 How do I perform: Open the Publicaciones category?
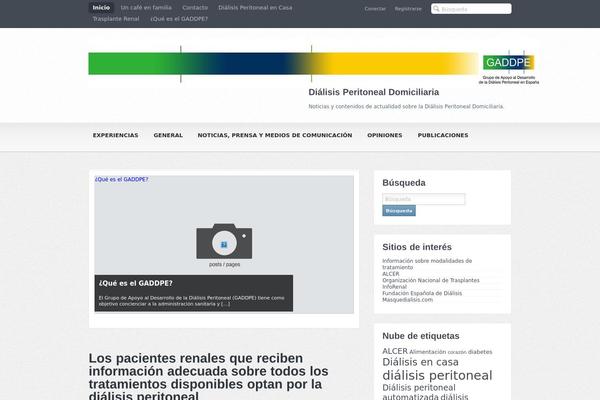pyautogui.click(x=443, y=135)
